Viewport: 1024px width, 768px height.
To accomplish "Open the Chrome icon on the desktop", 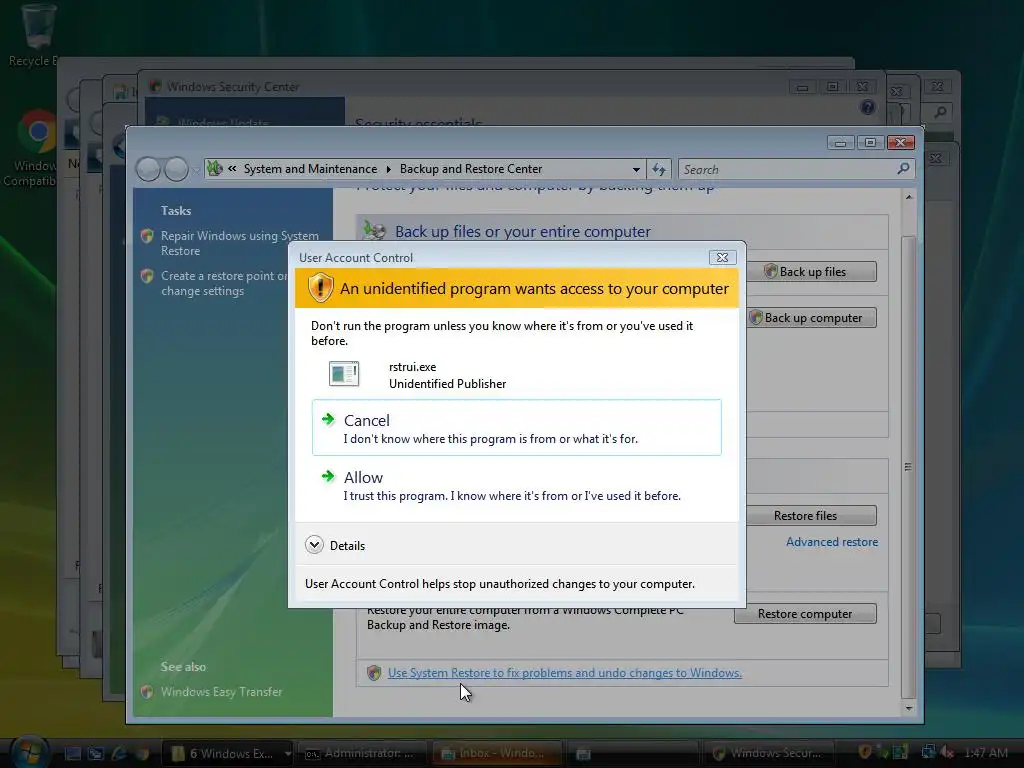I will (x=36, y=132).
